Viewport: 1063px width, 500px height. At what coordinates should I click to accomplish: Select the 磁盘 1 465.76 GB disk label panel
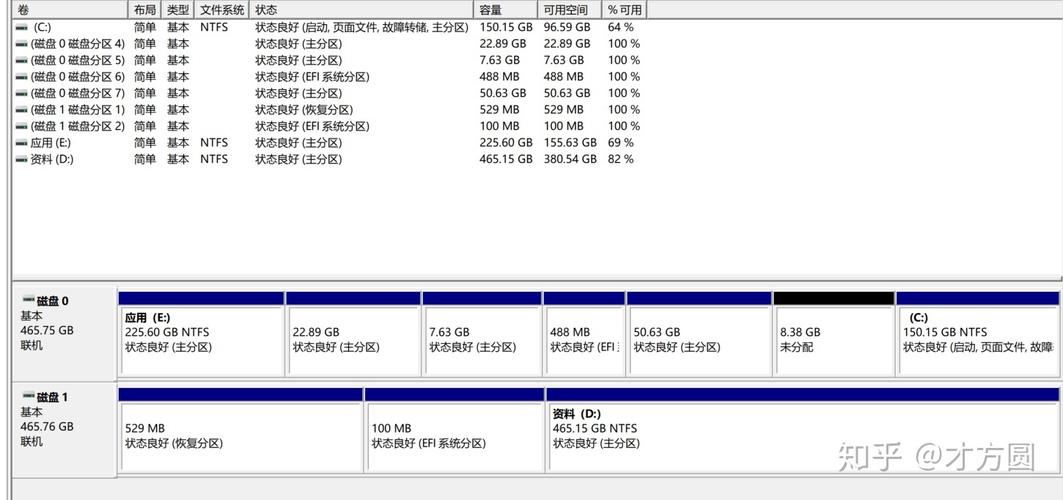[64, 429]
